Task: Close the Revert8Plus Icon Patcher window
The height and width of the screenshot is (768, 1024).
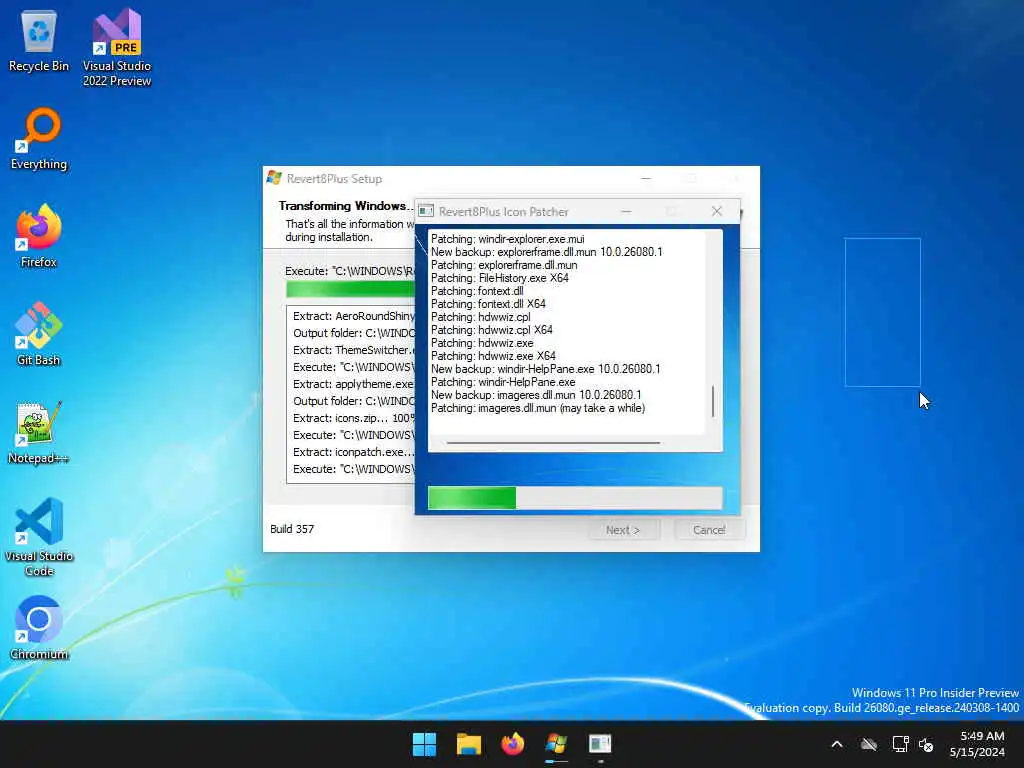Action: pyautogui.click(x=717, y=211)
